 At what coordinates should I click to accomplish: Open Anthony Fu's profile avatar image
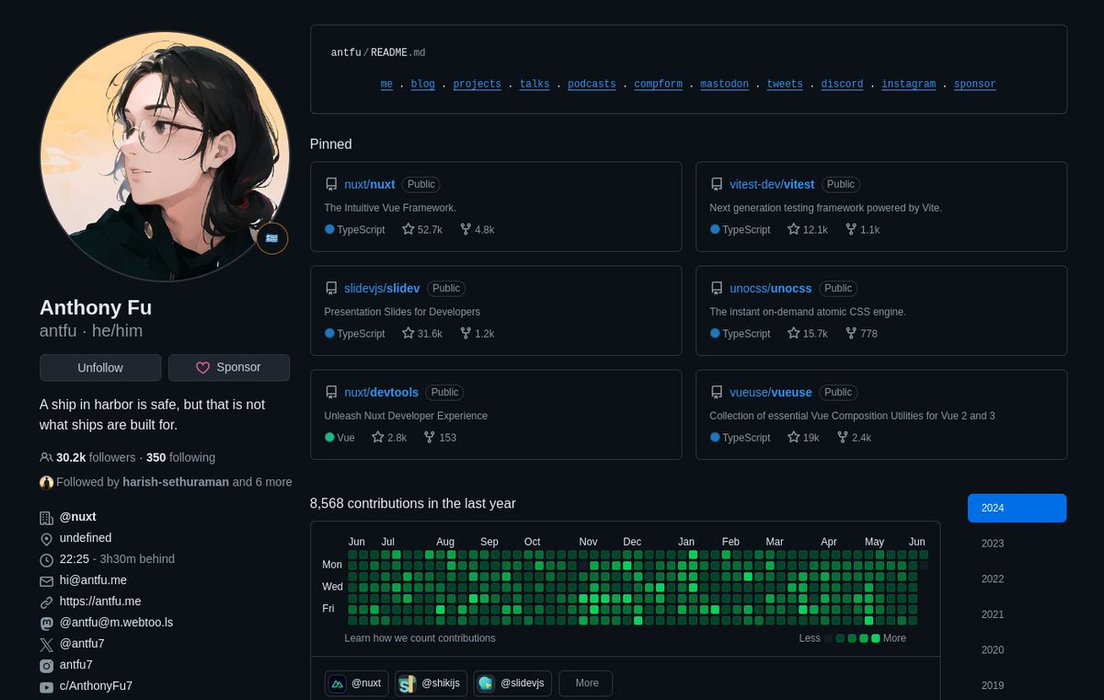(x=165, y=156)
